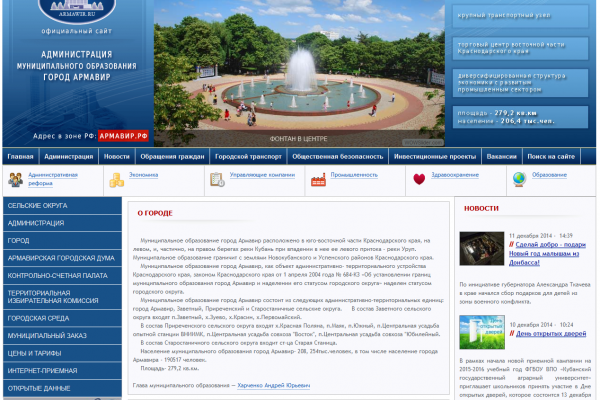Open Общественная безопасность menu item
The image size is (600, 400).
(x=338, y=157)
